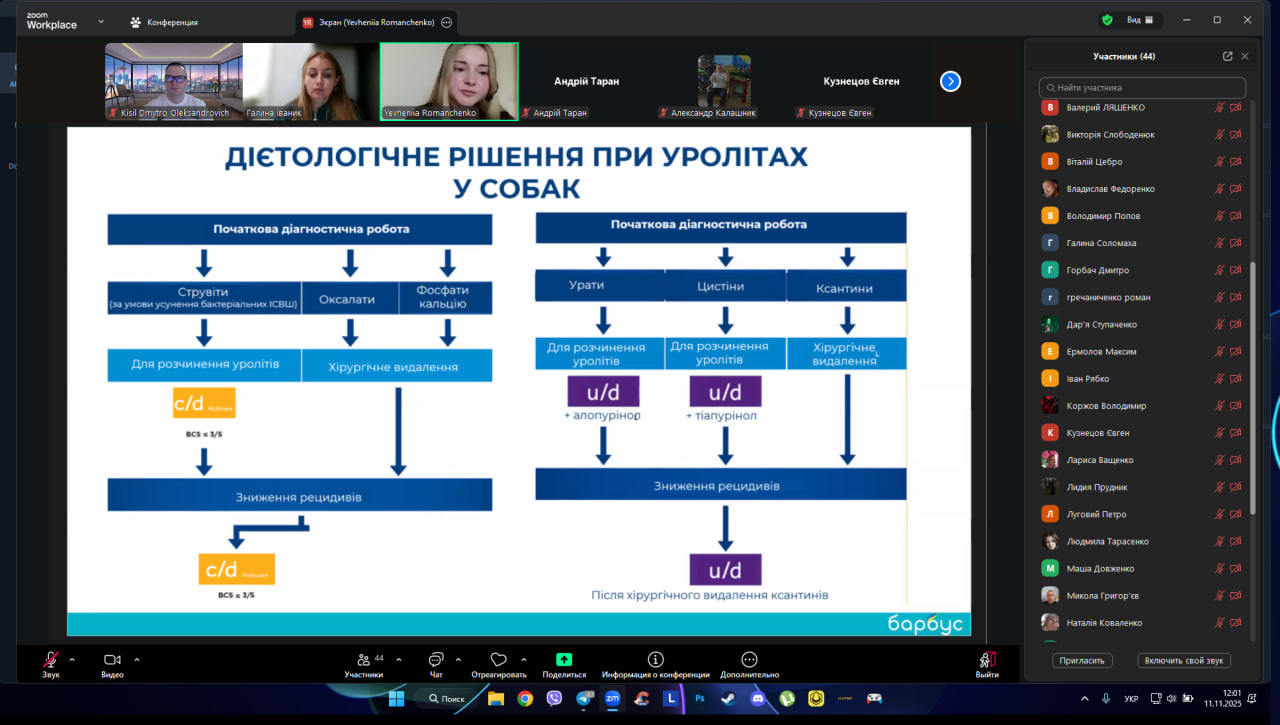
Task: Switch to the Конференция tab
Action: click(165, 22)
